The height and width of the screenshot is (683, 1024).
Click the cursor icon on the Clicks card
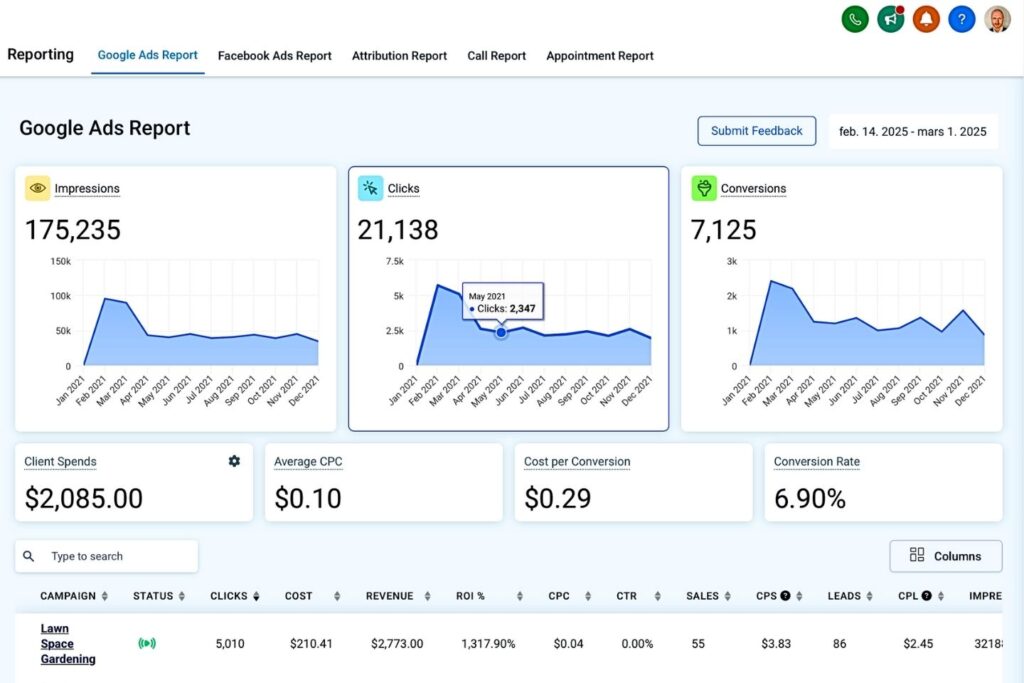[372, 188]
